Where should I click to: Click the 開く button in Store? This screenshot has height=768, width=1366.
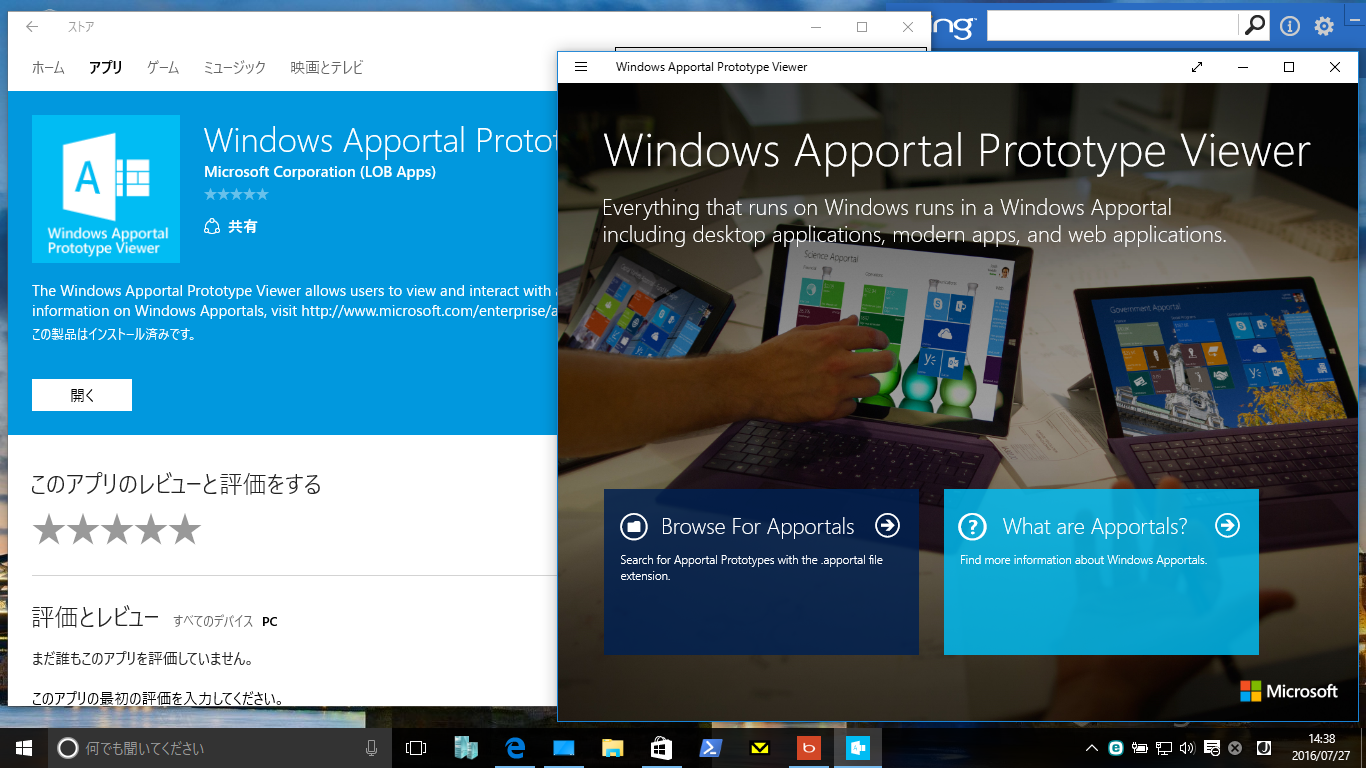point(82,395)
